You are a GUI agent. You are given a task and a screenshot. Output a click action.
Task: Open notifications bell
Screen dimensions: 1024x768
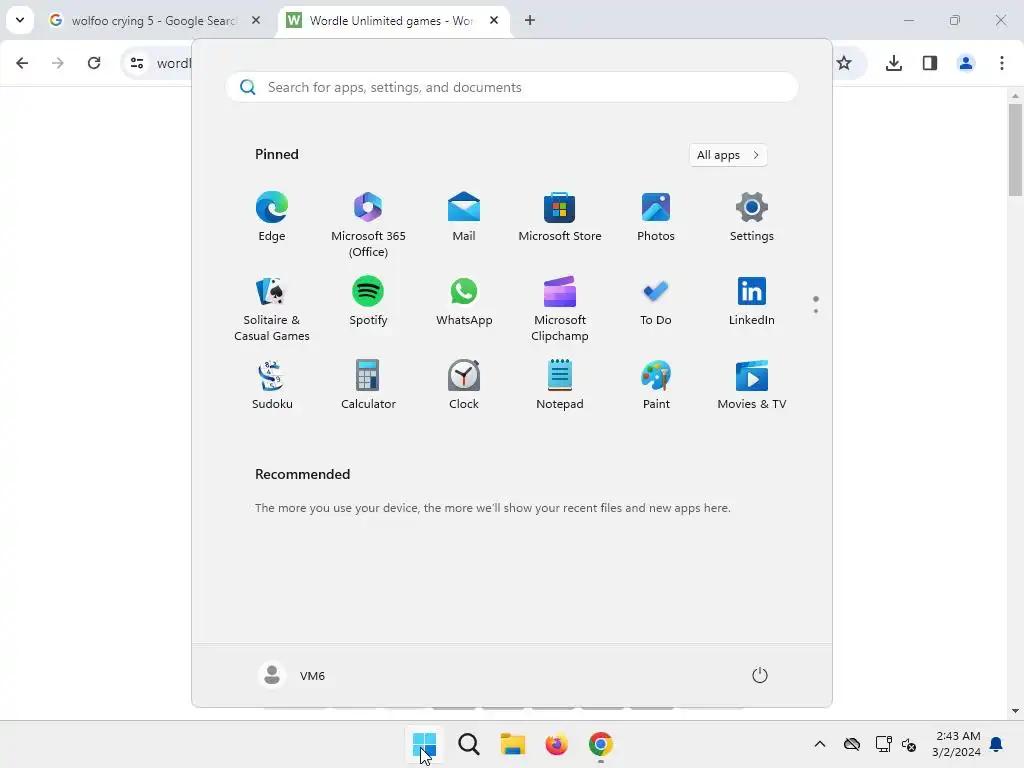[997, 744]
